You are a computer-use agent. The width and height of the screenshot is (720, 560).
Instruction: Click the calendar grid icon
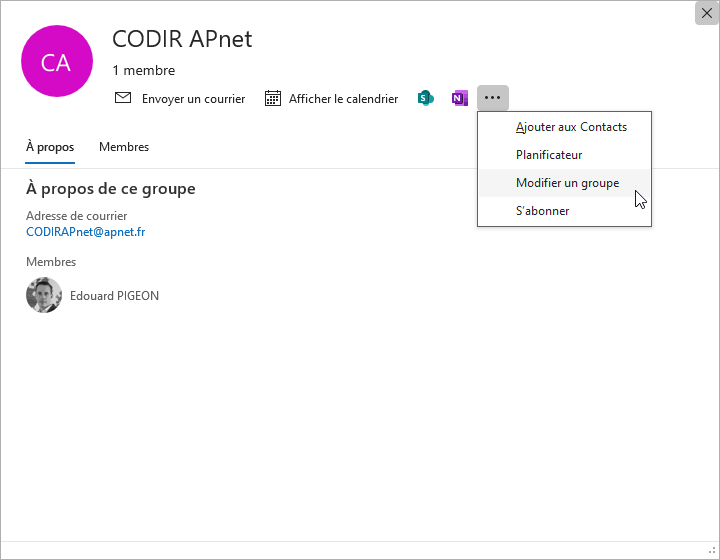click(273, 98)
